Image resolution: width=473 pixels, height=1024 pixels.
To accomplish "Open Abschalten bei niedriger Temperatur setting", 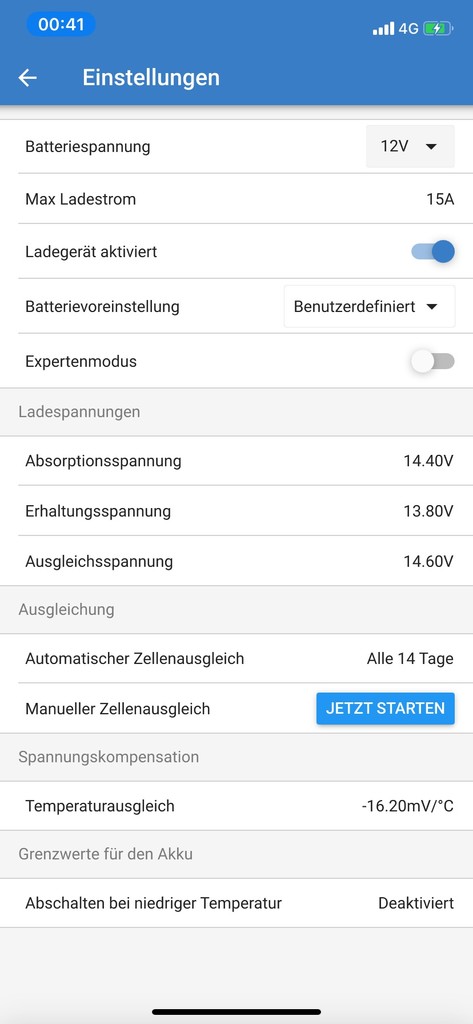I will (x=236, y=903).
